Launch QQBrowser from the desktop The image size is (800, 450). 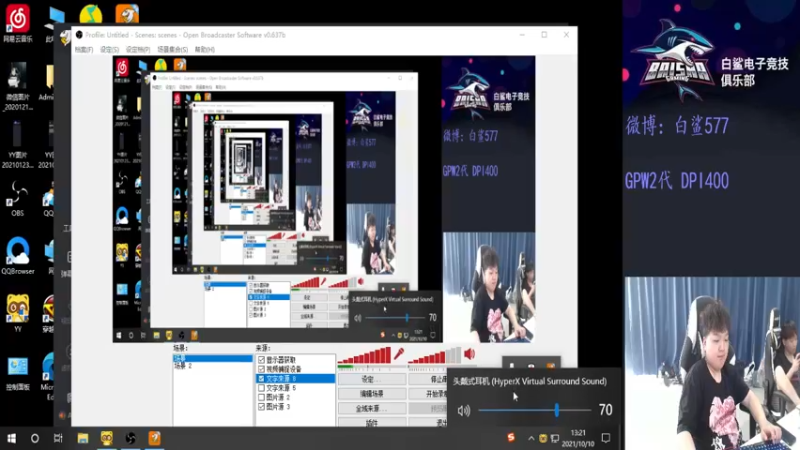[17, 255]
